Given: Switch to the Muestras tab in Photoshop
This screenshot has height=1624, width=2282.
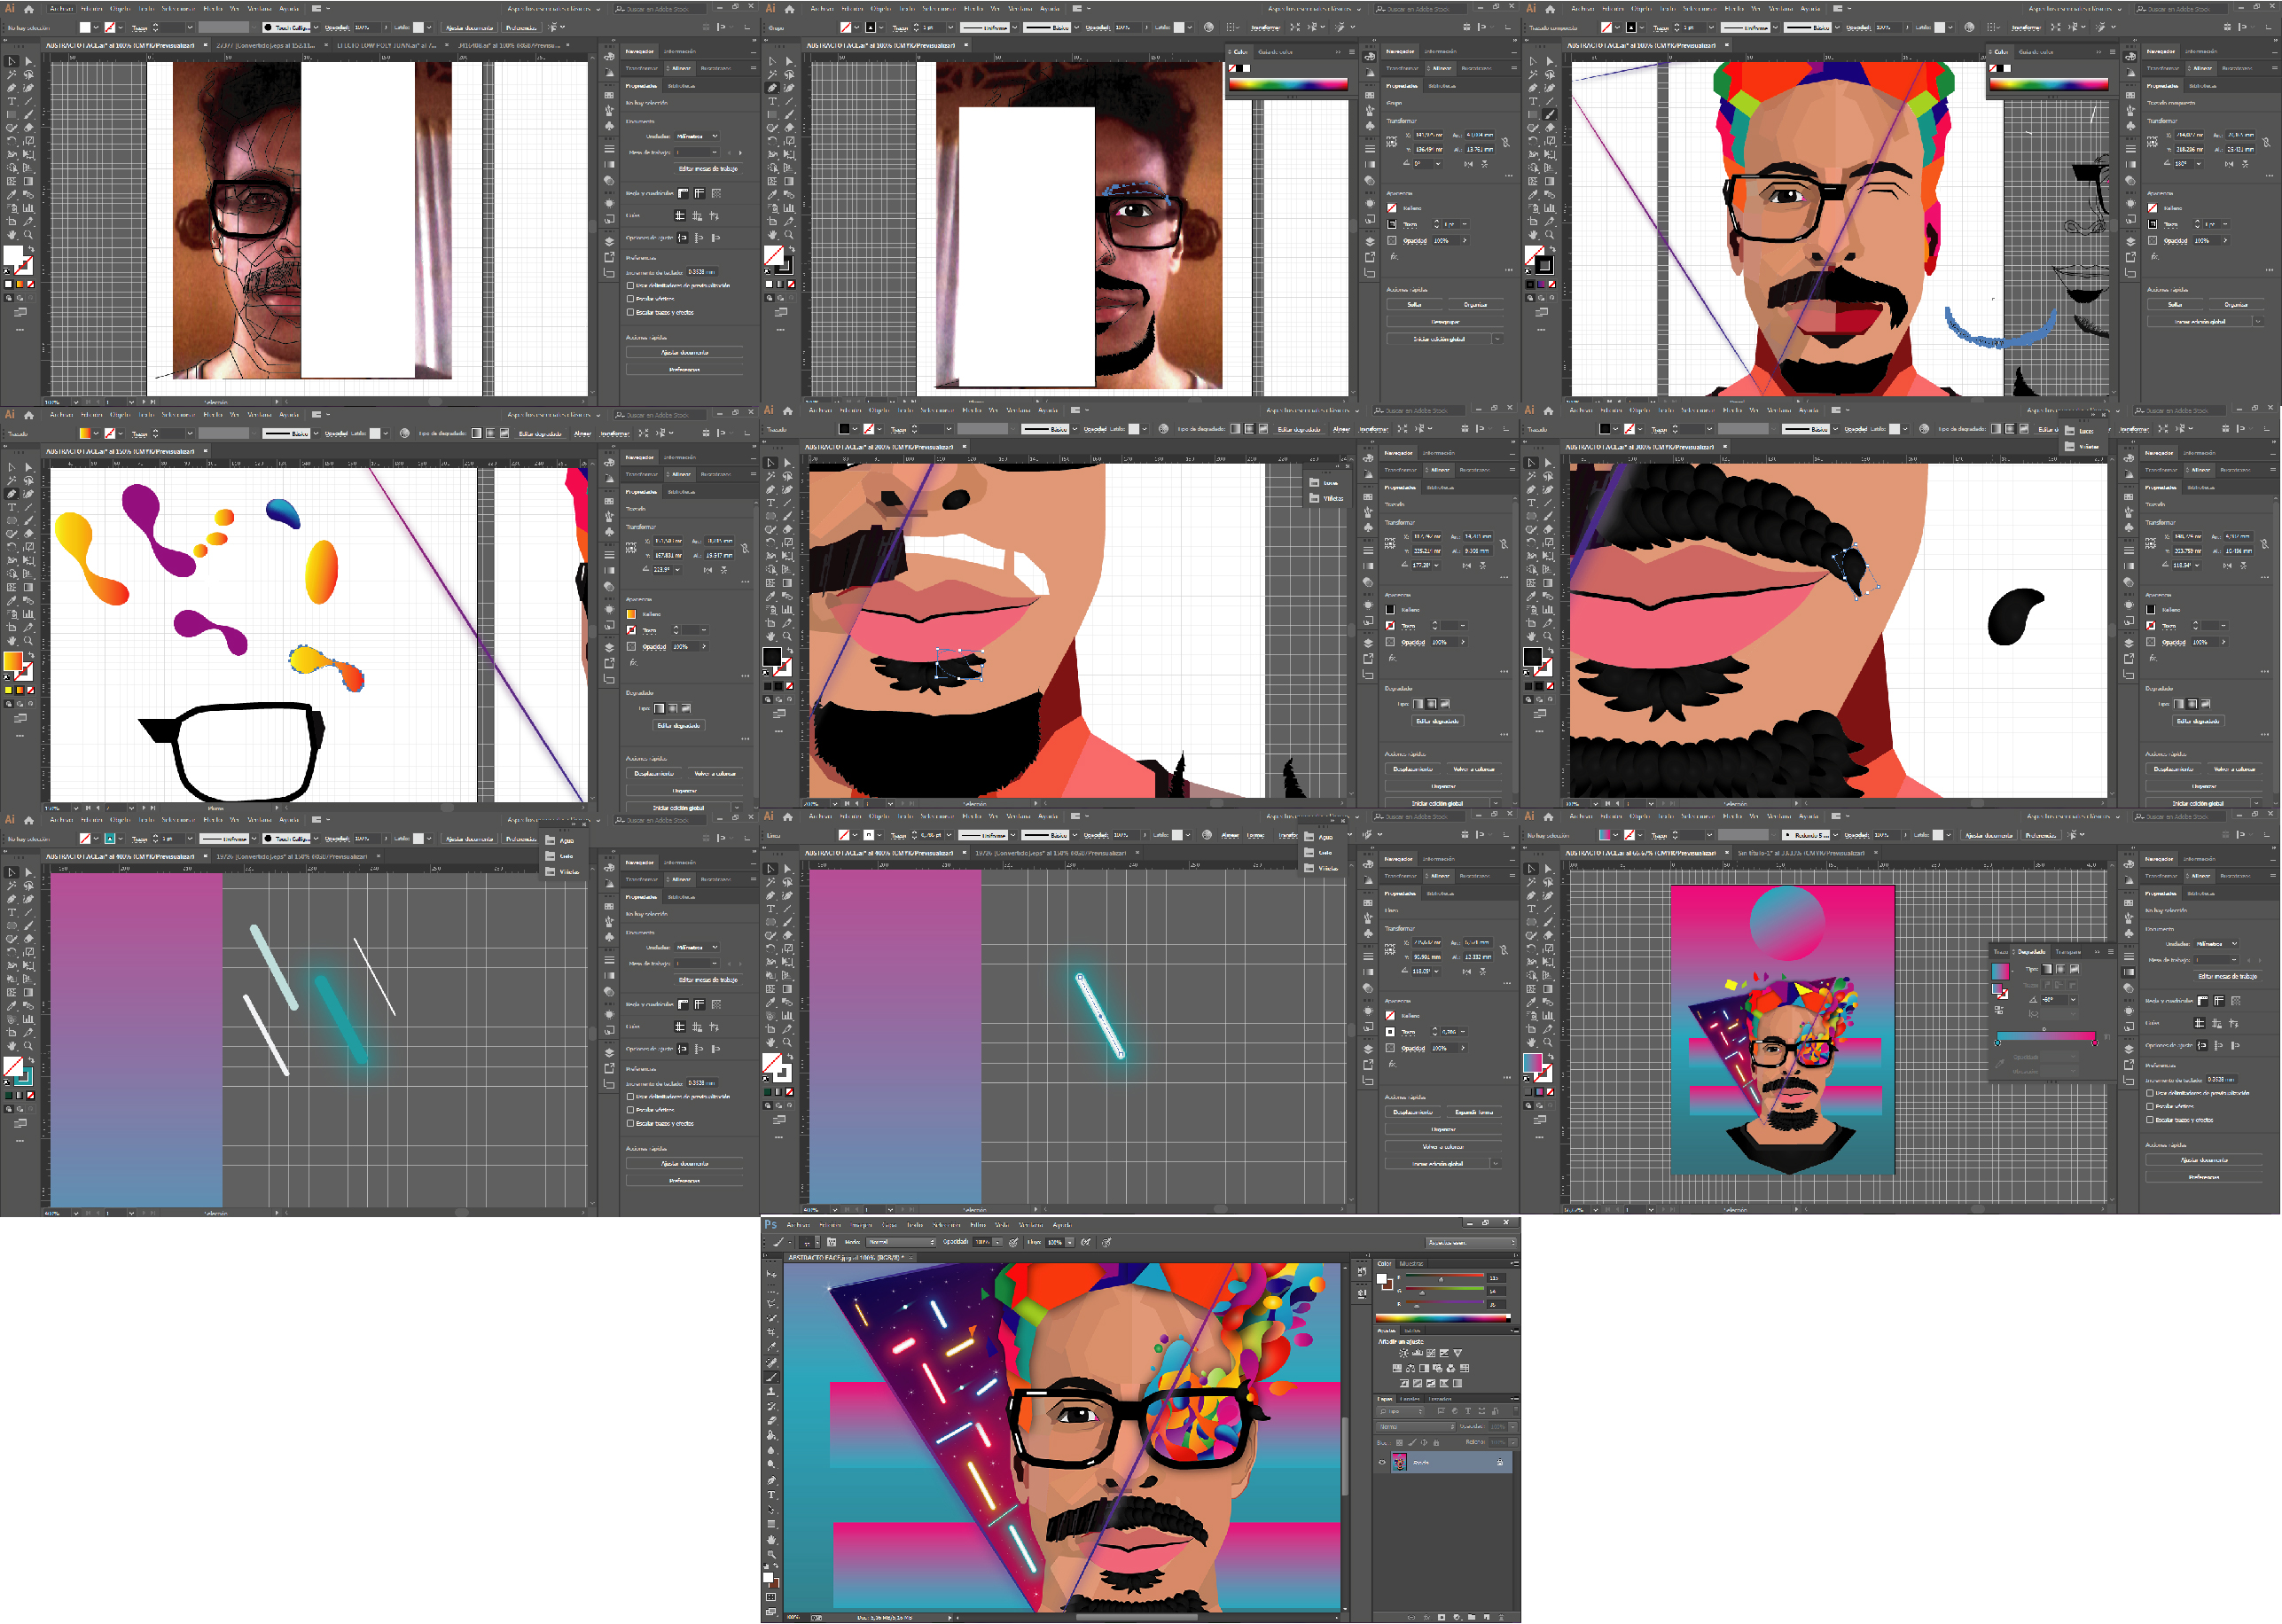Looking at the screenshot, I should (x=1412, y=1264).
